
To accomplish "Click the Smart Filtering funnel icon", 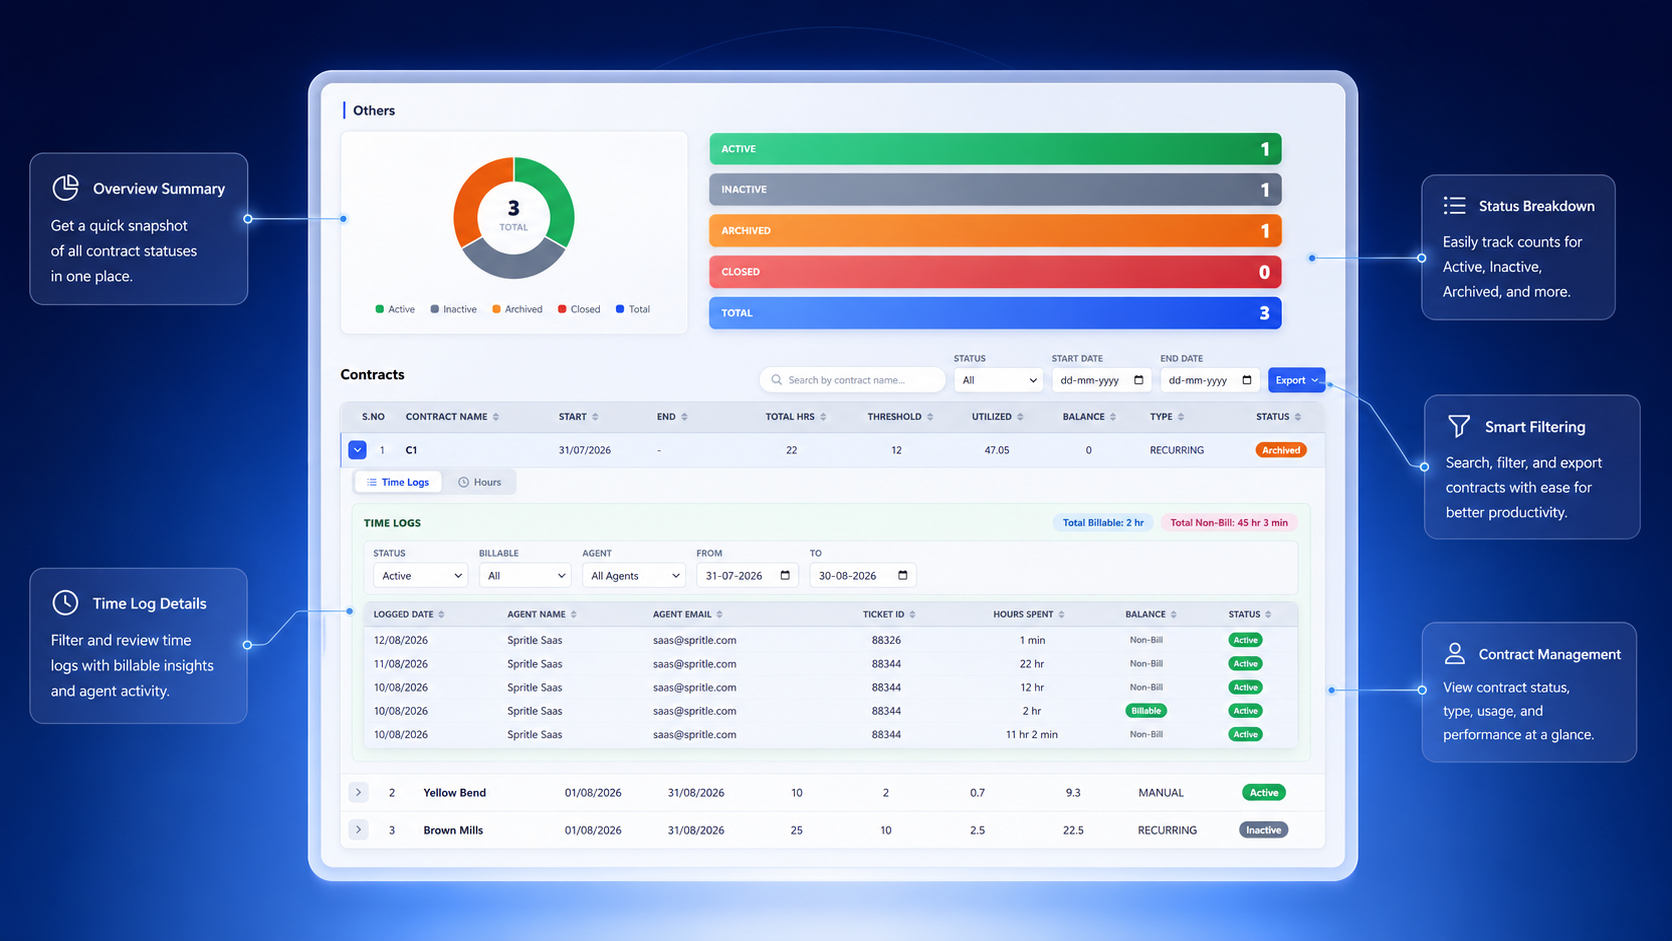I will click(1459, 426).
